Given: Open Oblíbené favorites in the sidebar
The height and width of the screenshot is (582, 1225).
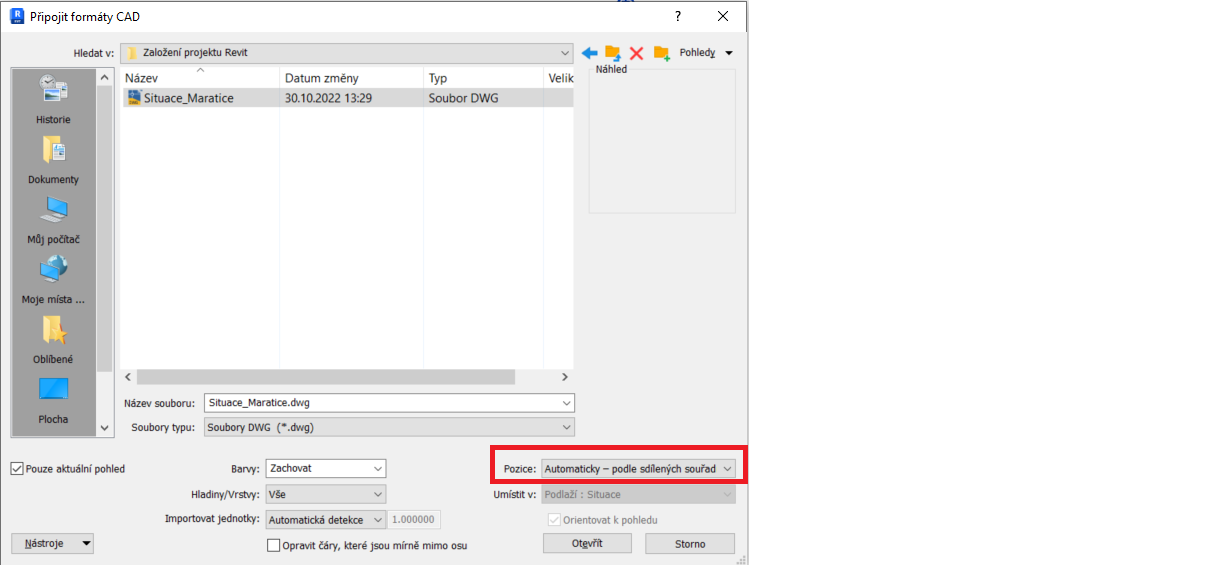Looking at the screenshot, I should [x=53, y=339].
